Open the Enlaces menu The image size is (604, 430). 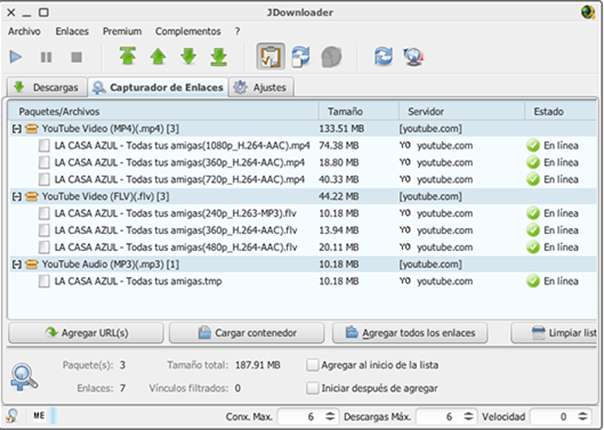[x=72, y=31]
